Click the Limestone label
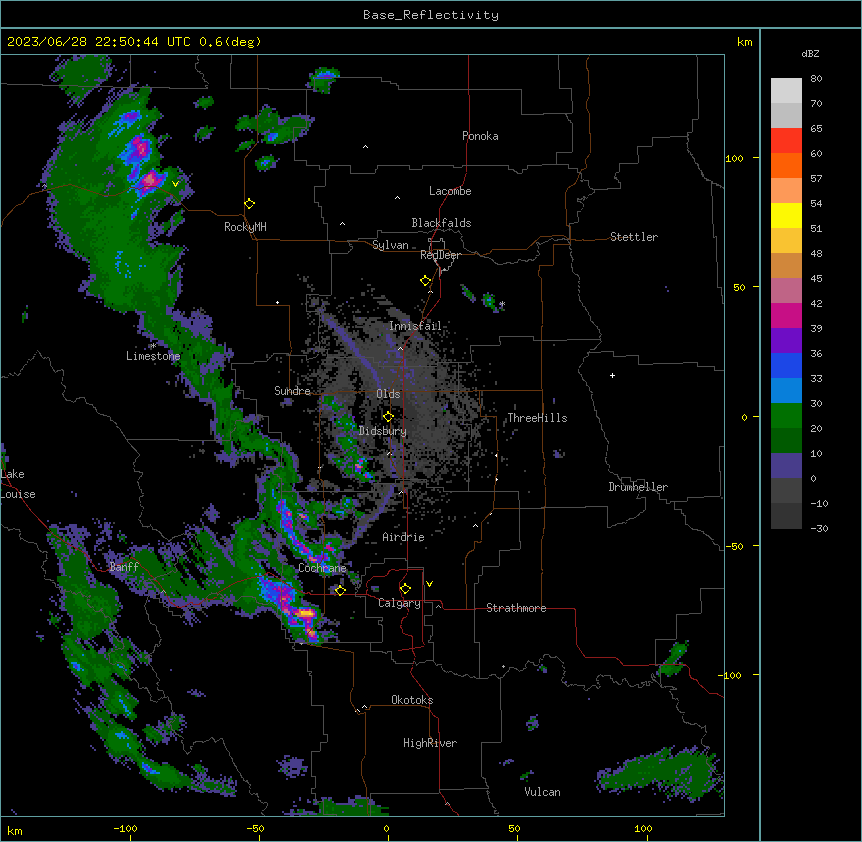862x842 pixels. coord(153,356)
